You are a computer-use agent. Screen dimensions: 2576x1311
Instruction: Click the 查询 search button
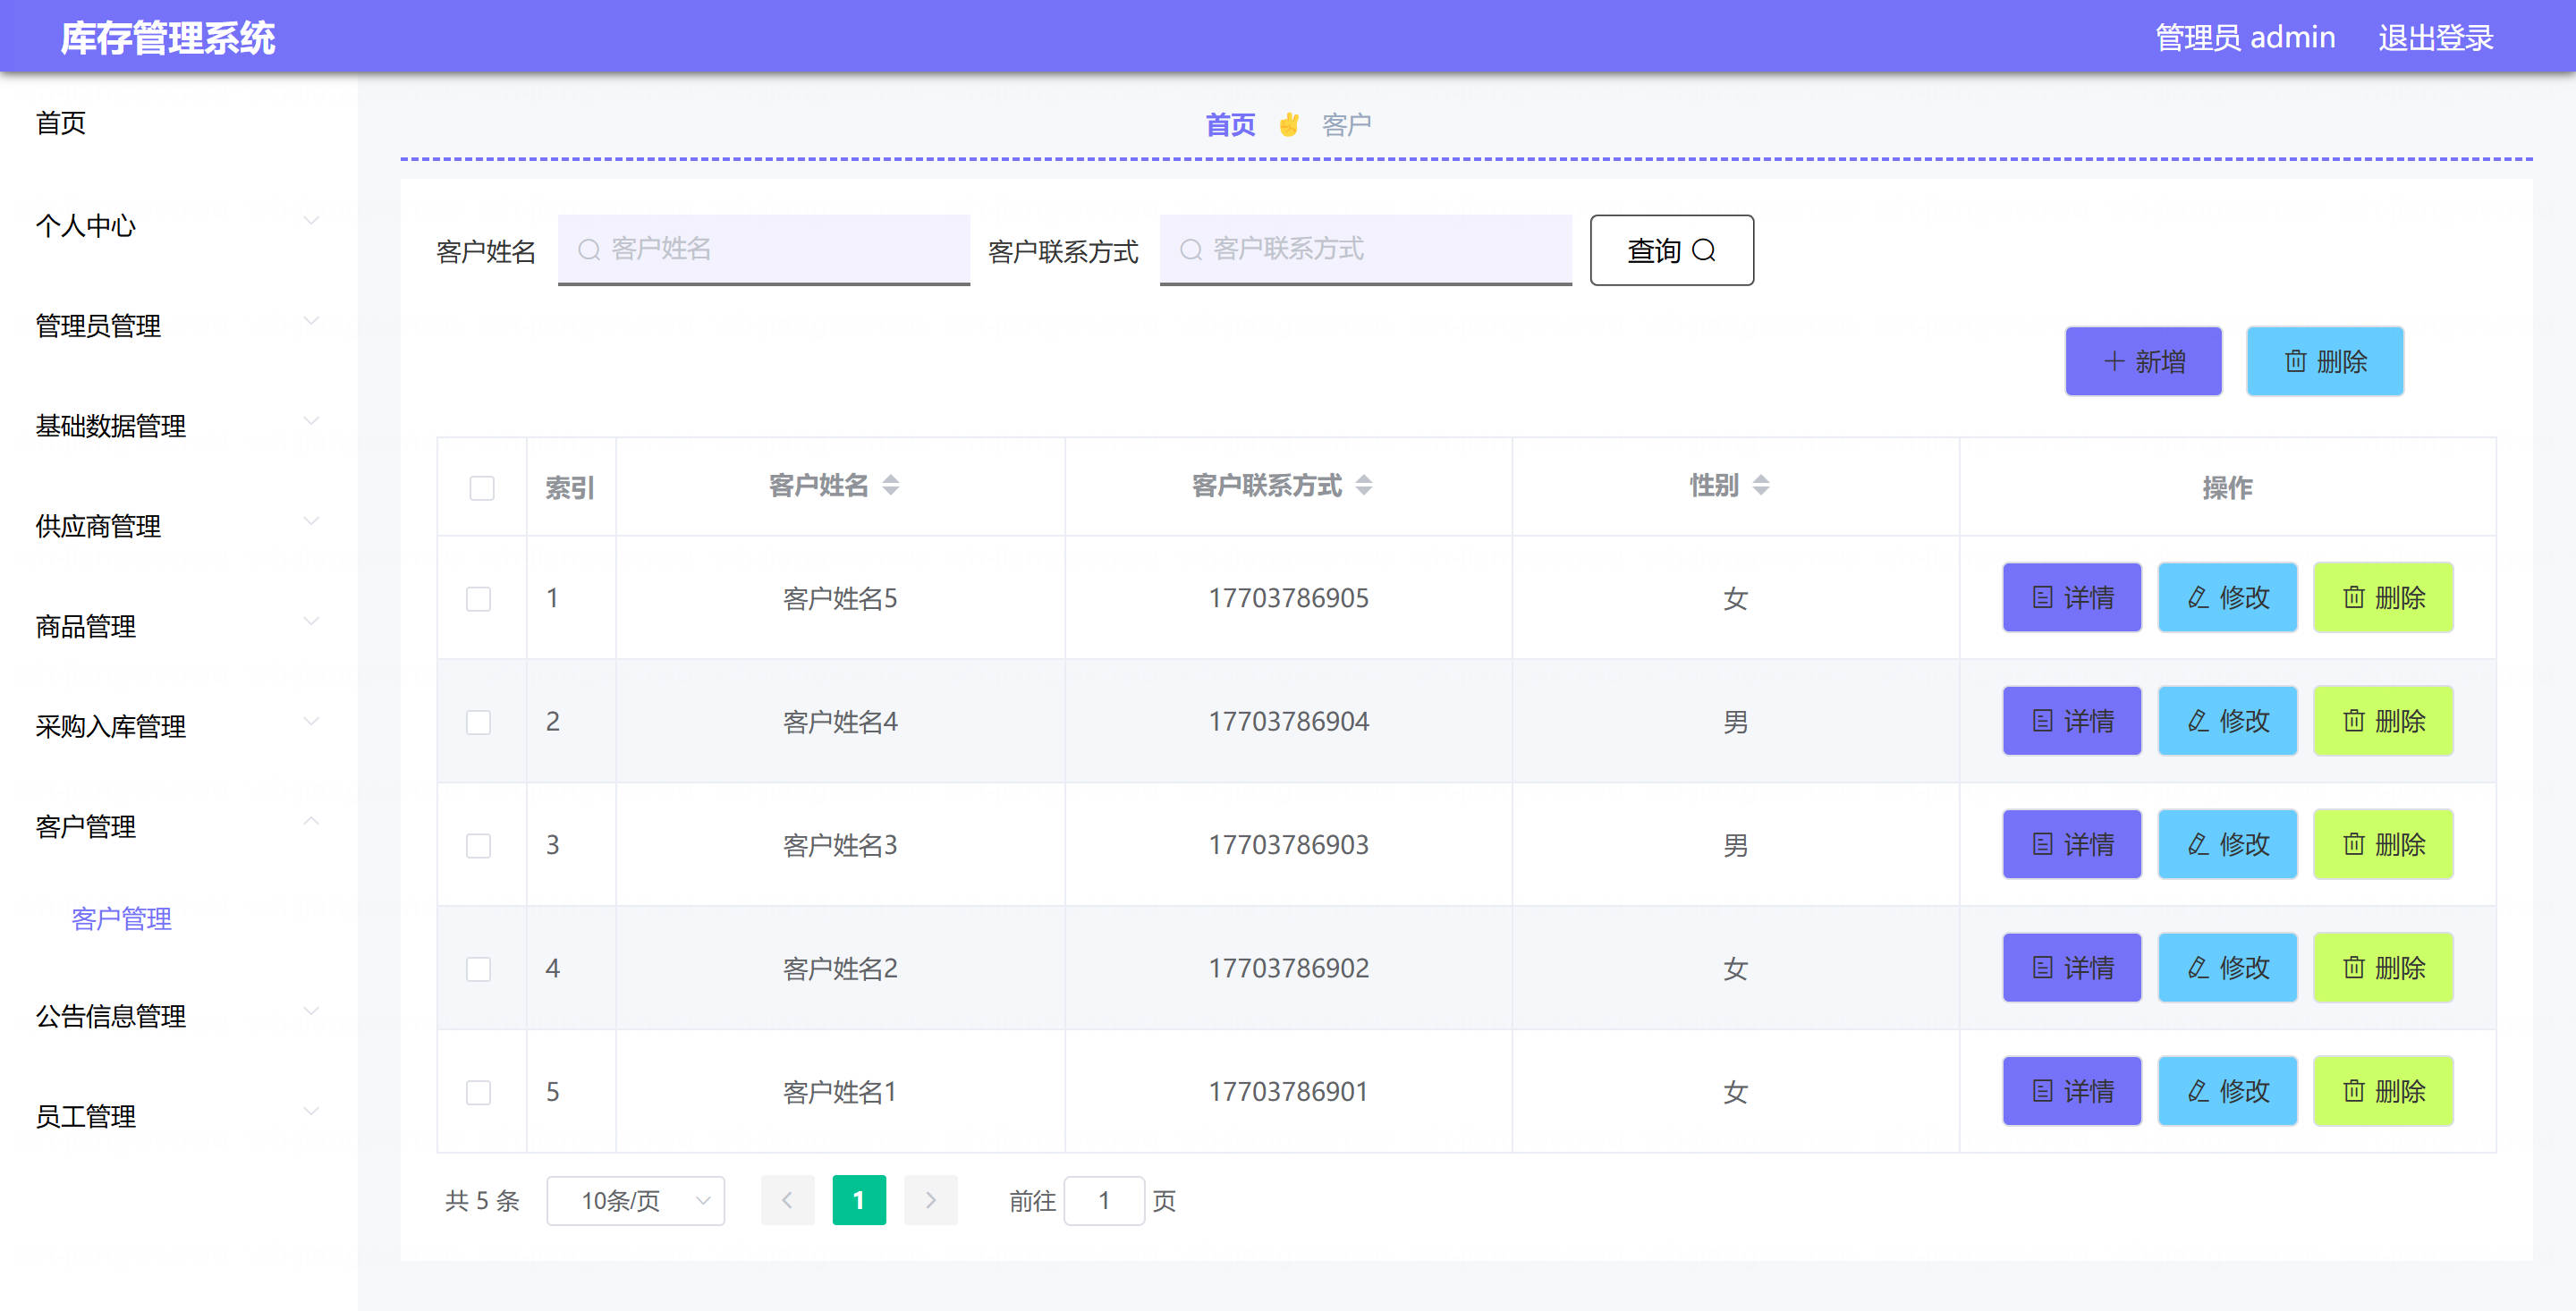(1671, 250)
